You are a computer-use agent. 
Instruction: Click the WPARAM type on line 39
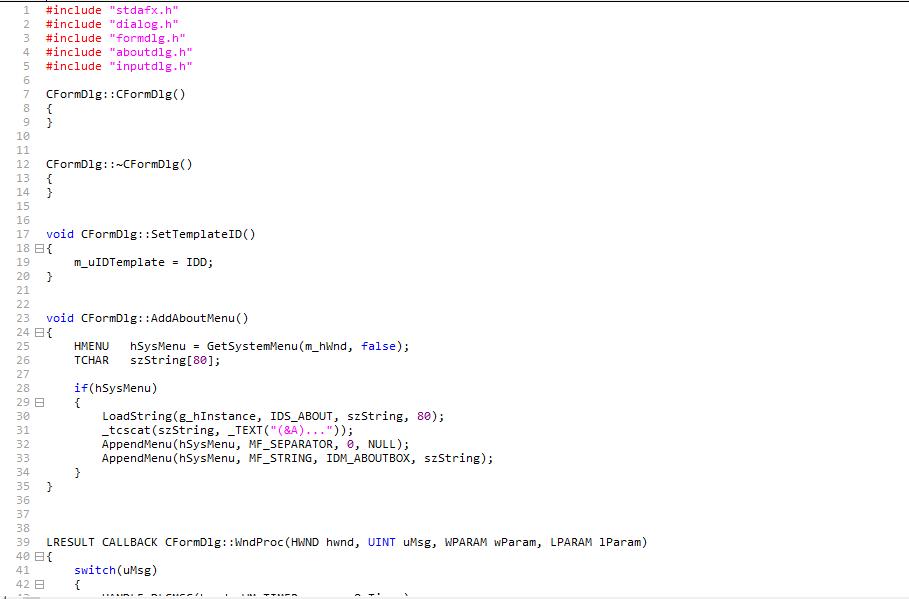click(x=466, y=542)
